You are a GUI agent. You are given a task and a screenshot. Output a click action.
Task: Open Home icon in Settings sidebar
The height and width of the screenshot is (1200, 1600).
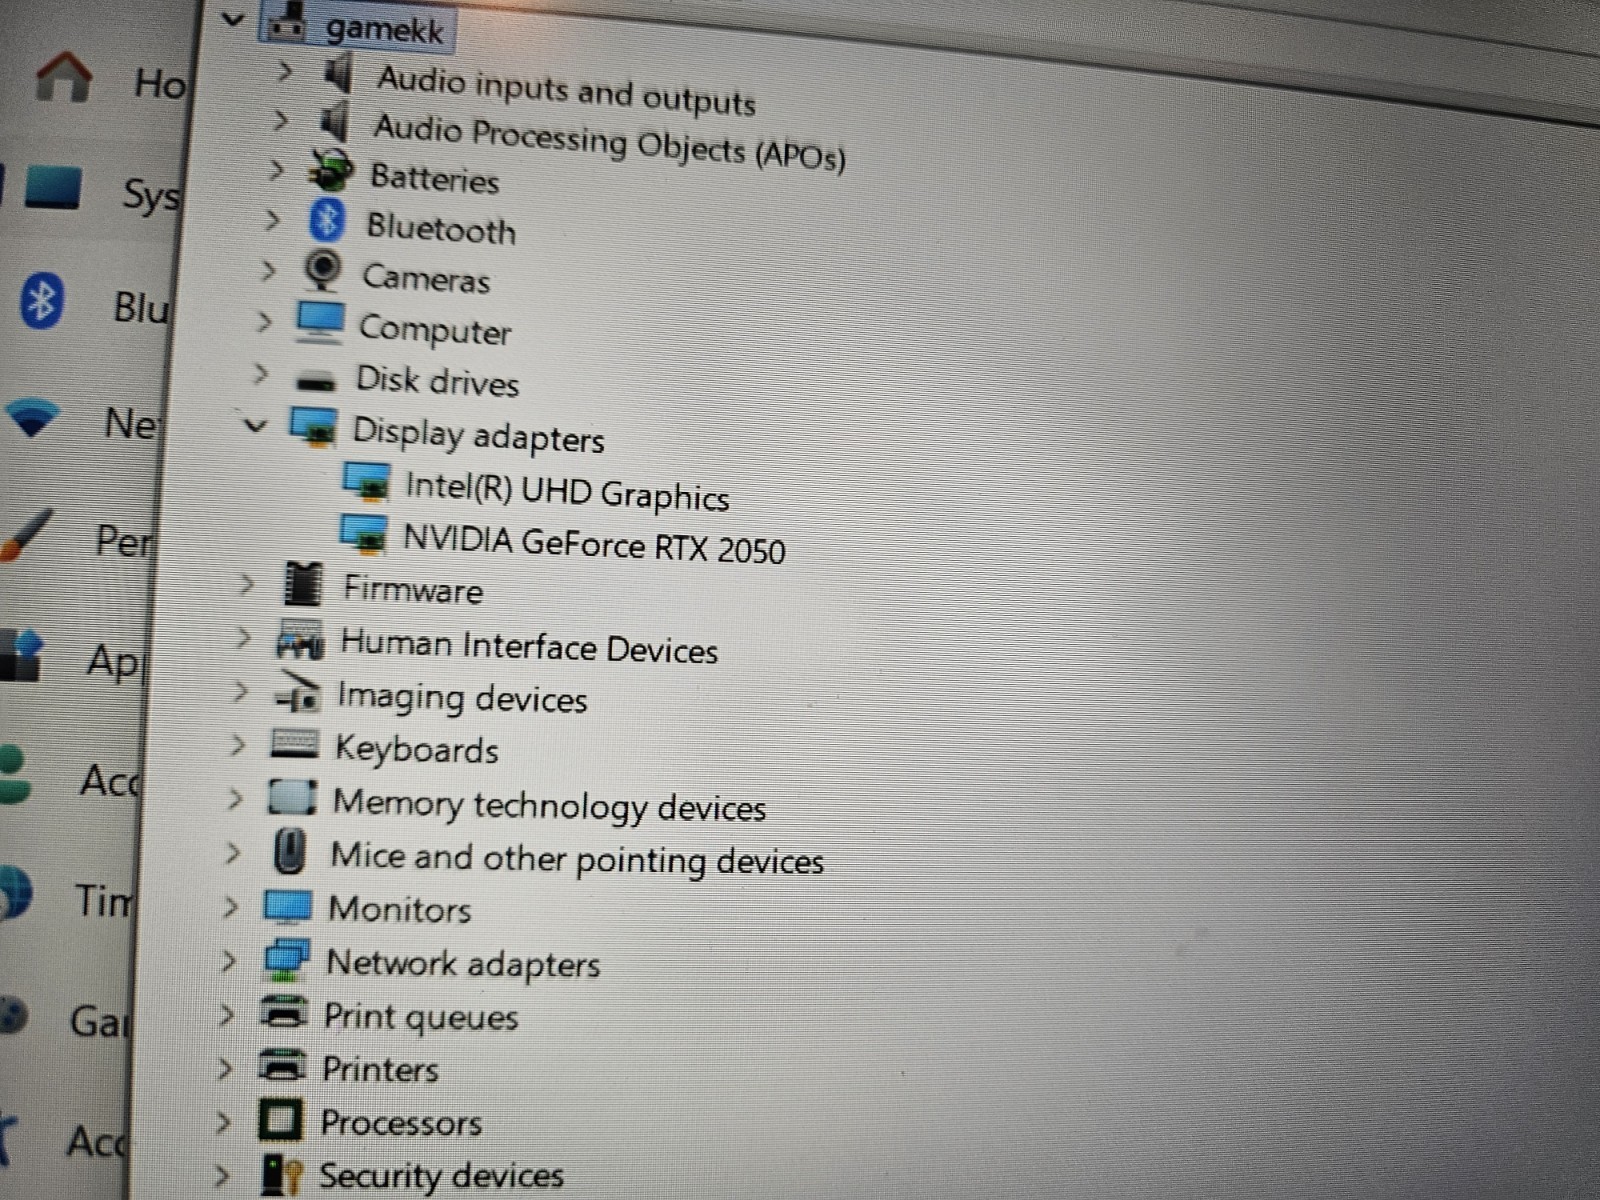pyautogui.click(x=63, y=77)
